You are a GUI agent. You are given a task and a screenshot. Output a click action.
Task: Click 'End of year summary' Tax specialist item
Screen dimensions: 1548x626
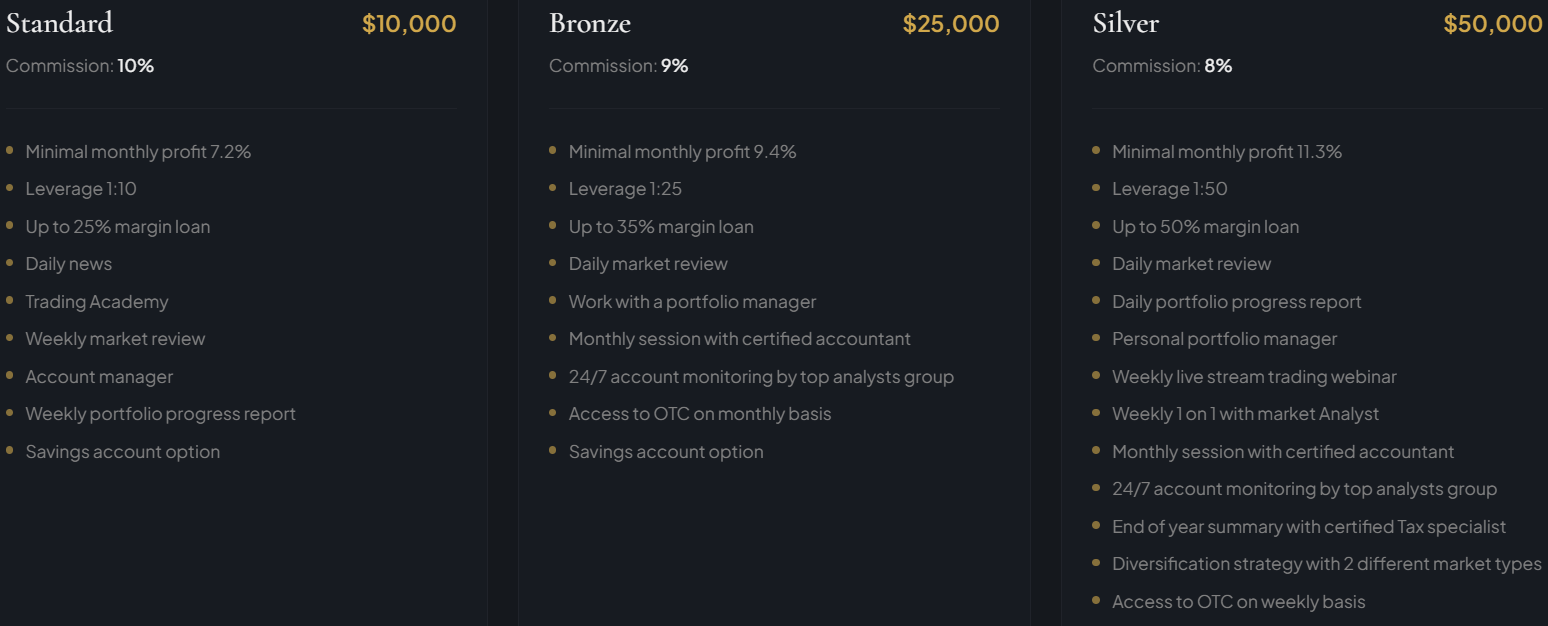pyautogui.click(x=1308, y=527)
